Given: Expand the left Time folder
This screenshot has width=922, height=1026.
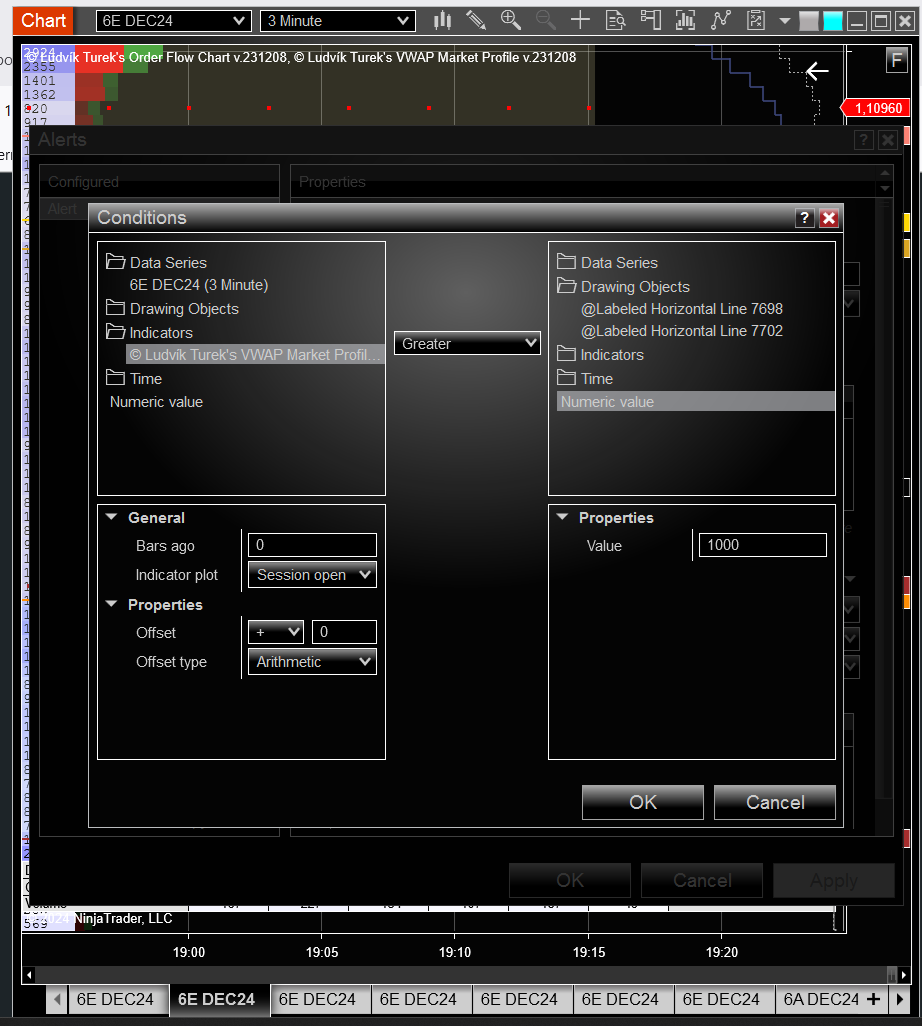Looking at the screenshot, I should click(x=116, y=378).
